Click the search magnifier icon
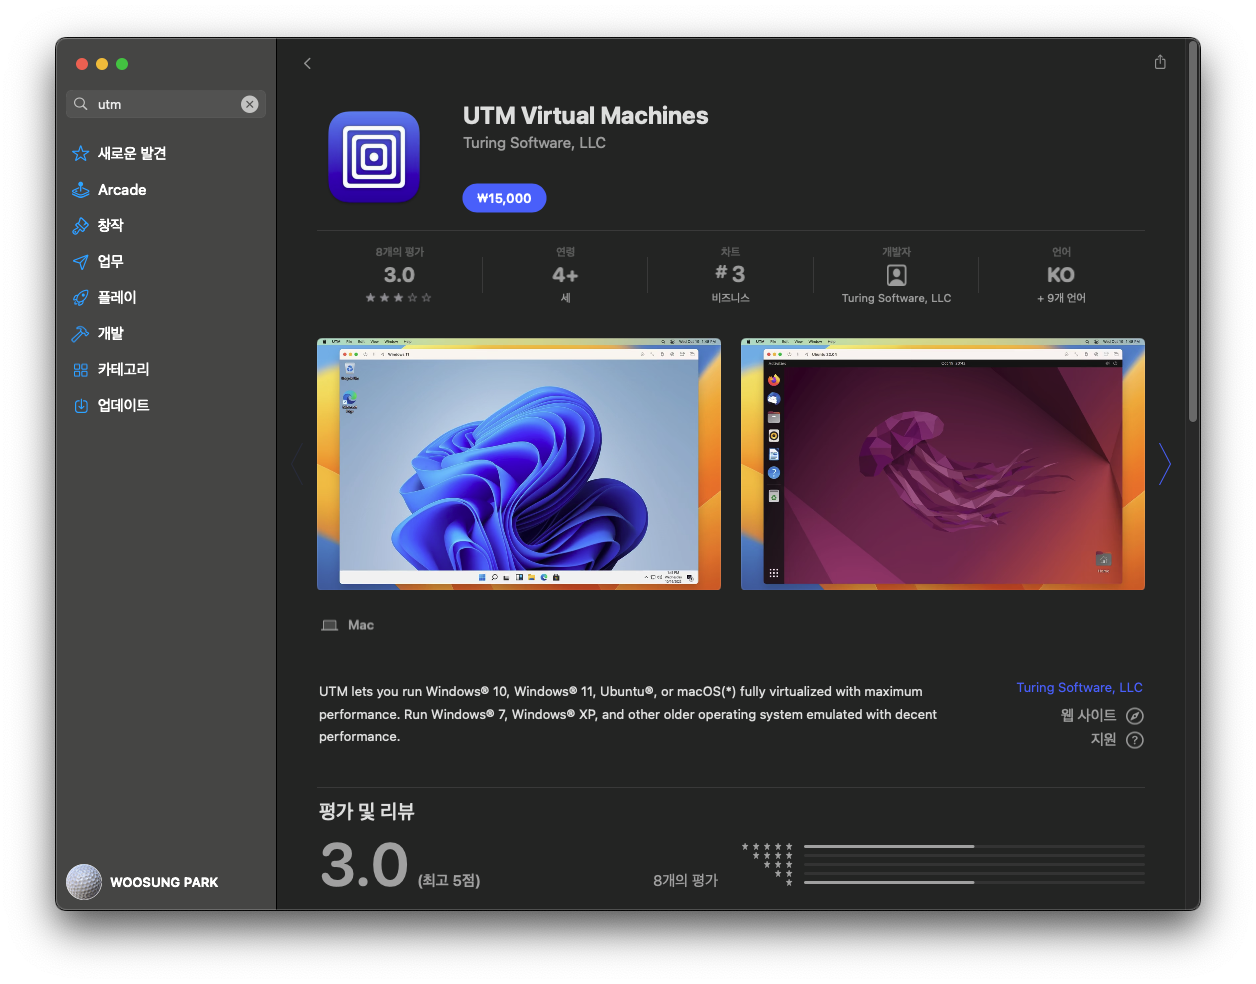Viewport: 1256px width, 984px height. point(81,104)
